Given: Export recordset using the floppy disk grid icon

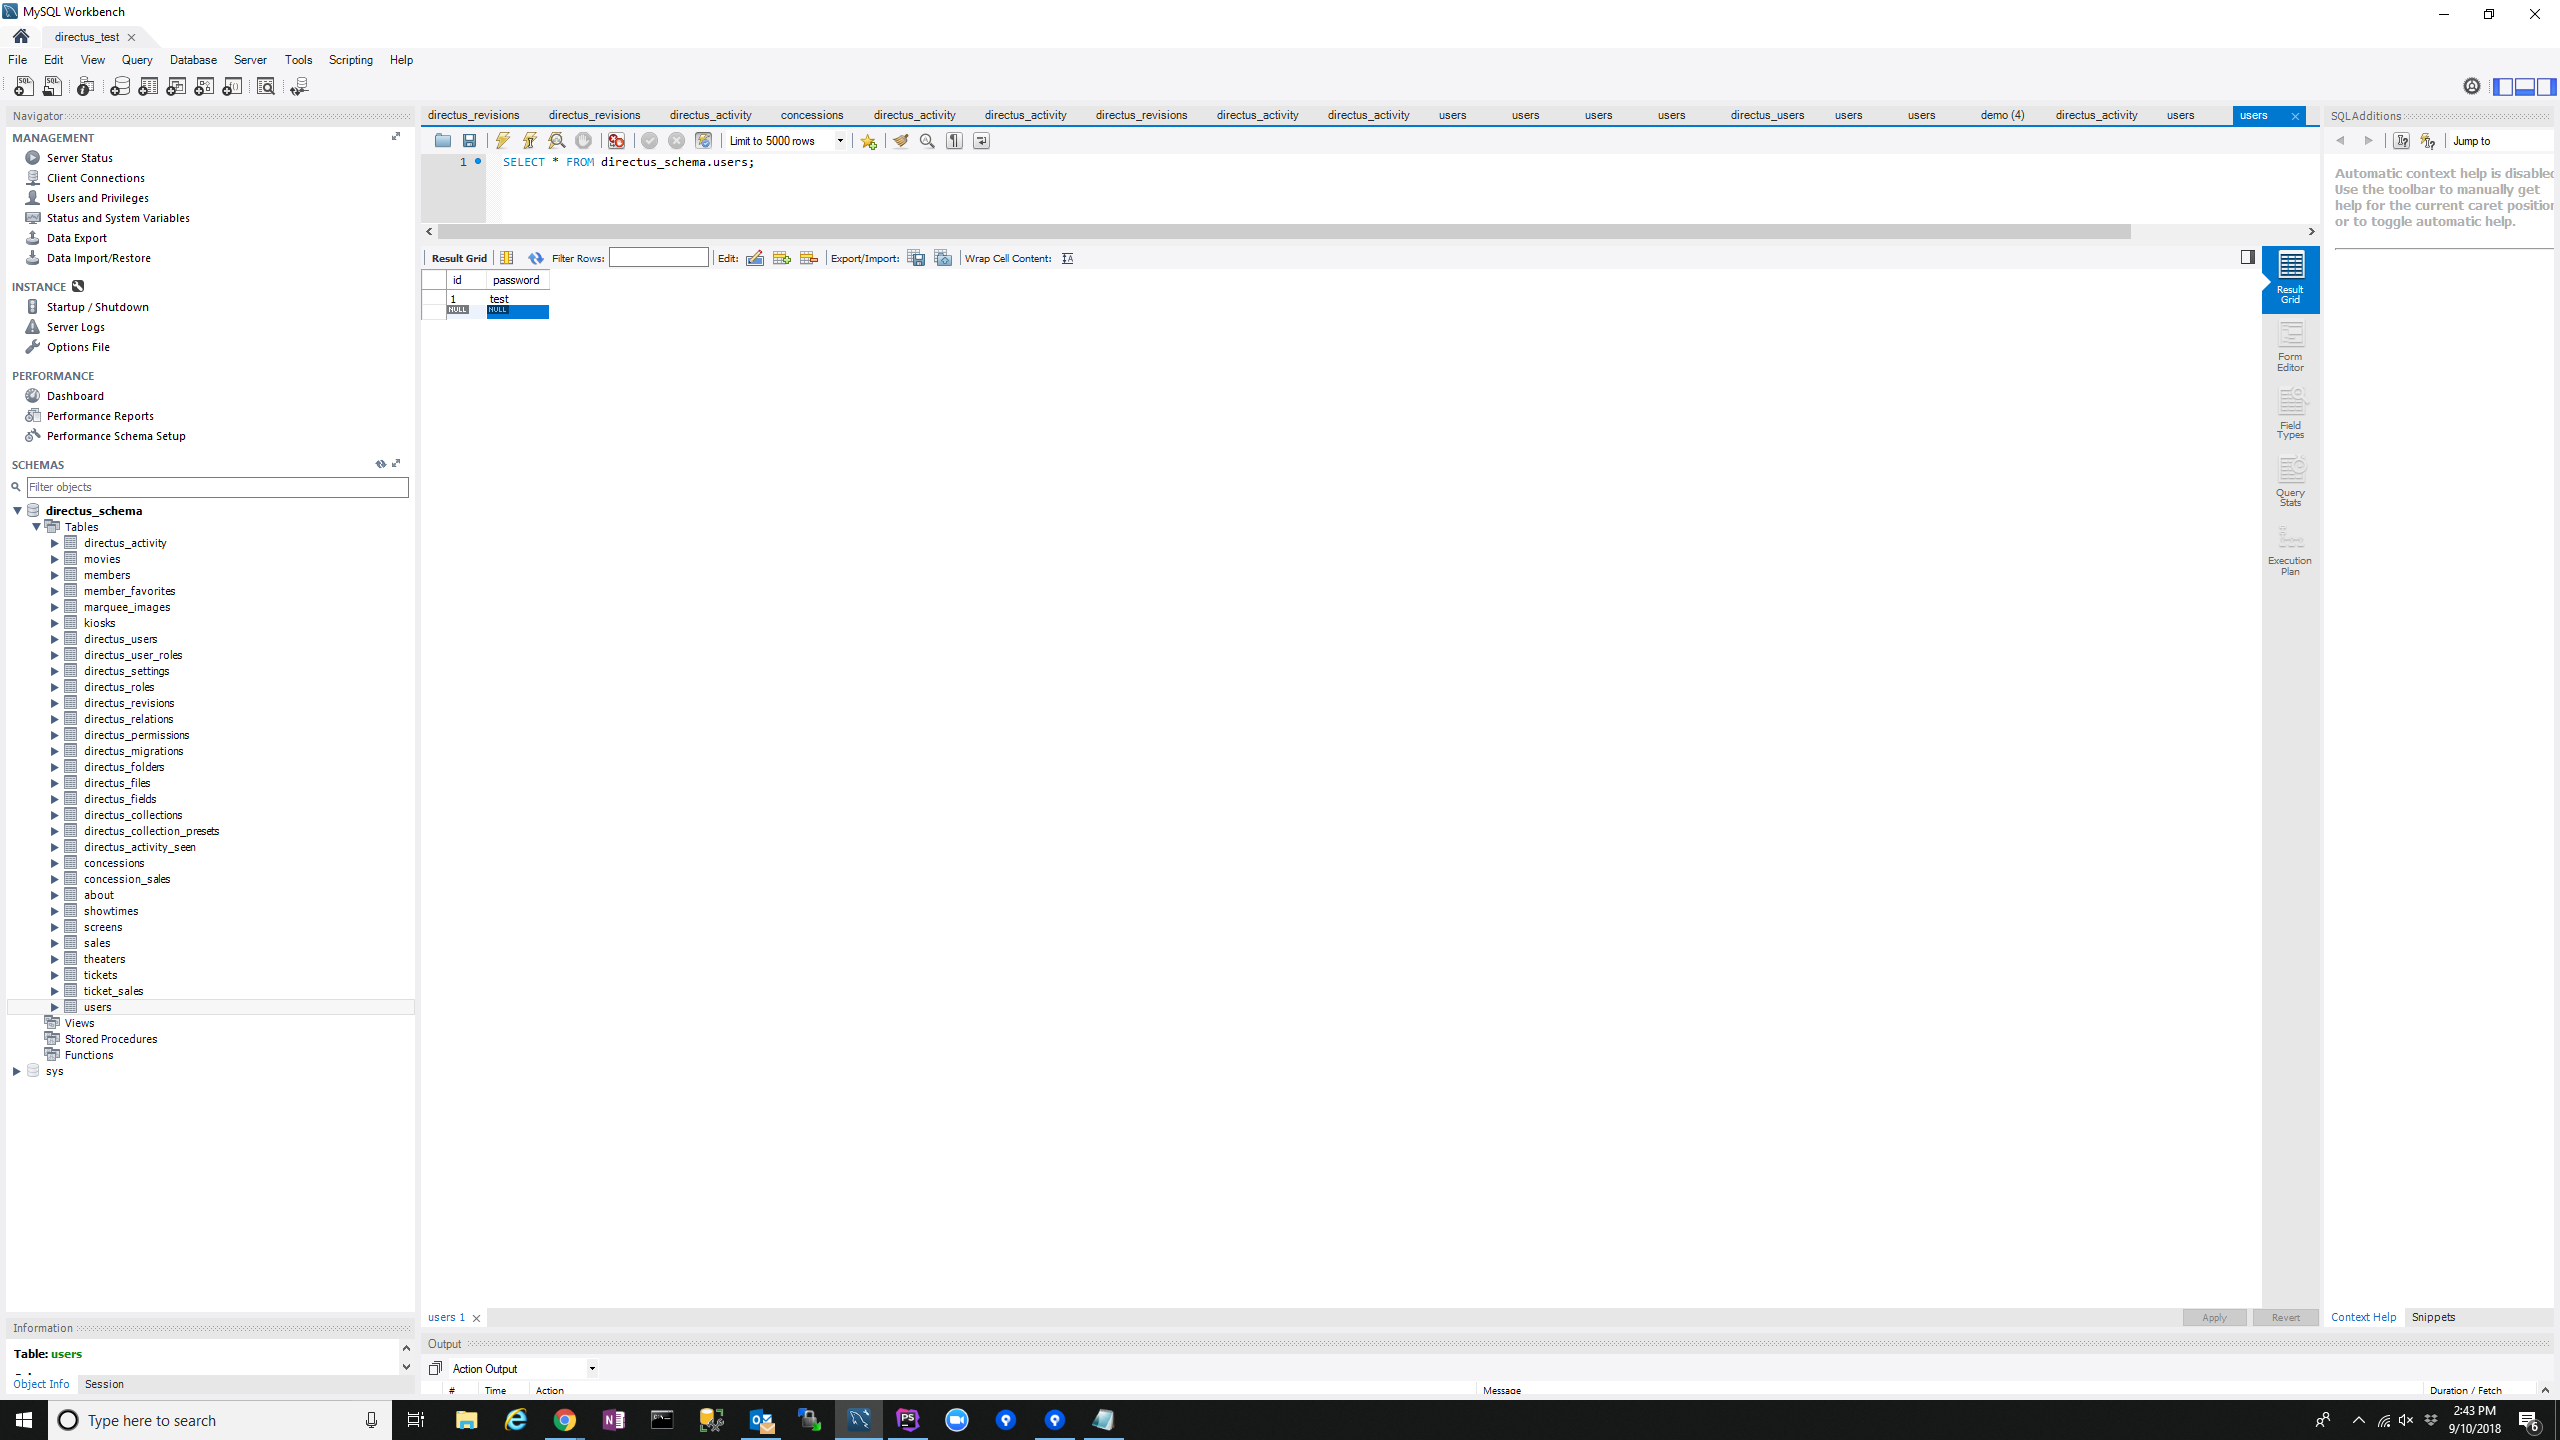Looking at the screenshot, I should 916,257.
